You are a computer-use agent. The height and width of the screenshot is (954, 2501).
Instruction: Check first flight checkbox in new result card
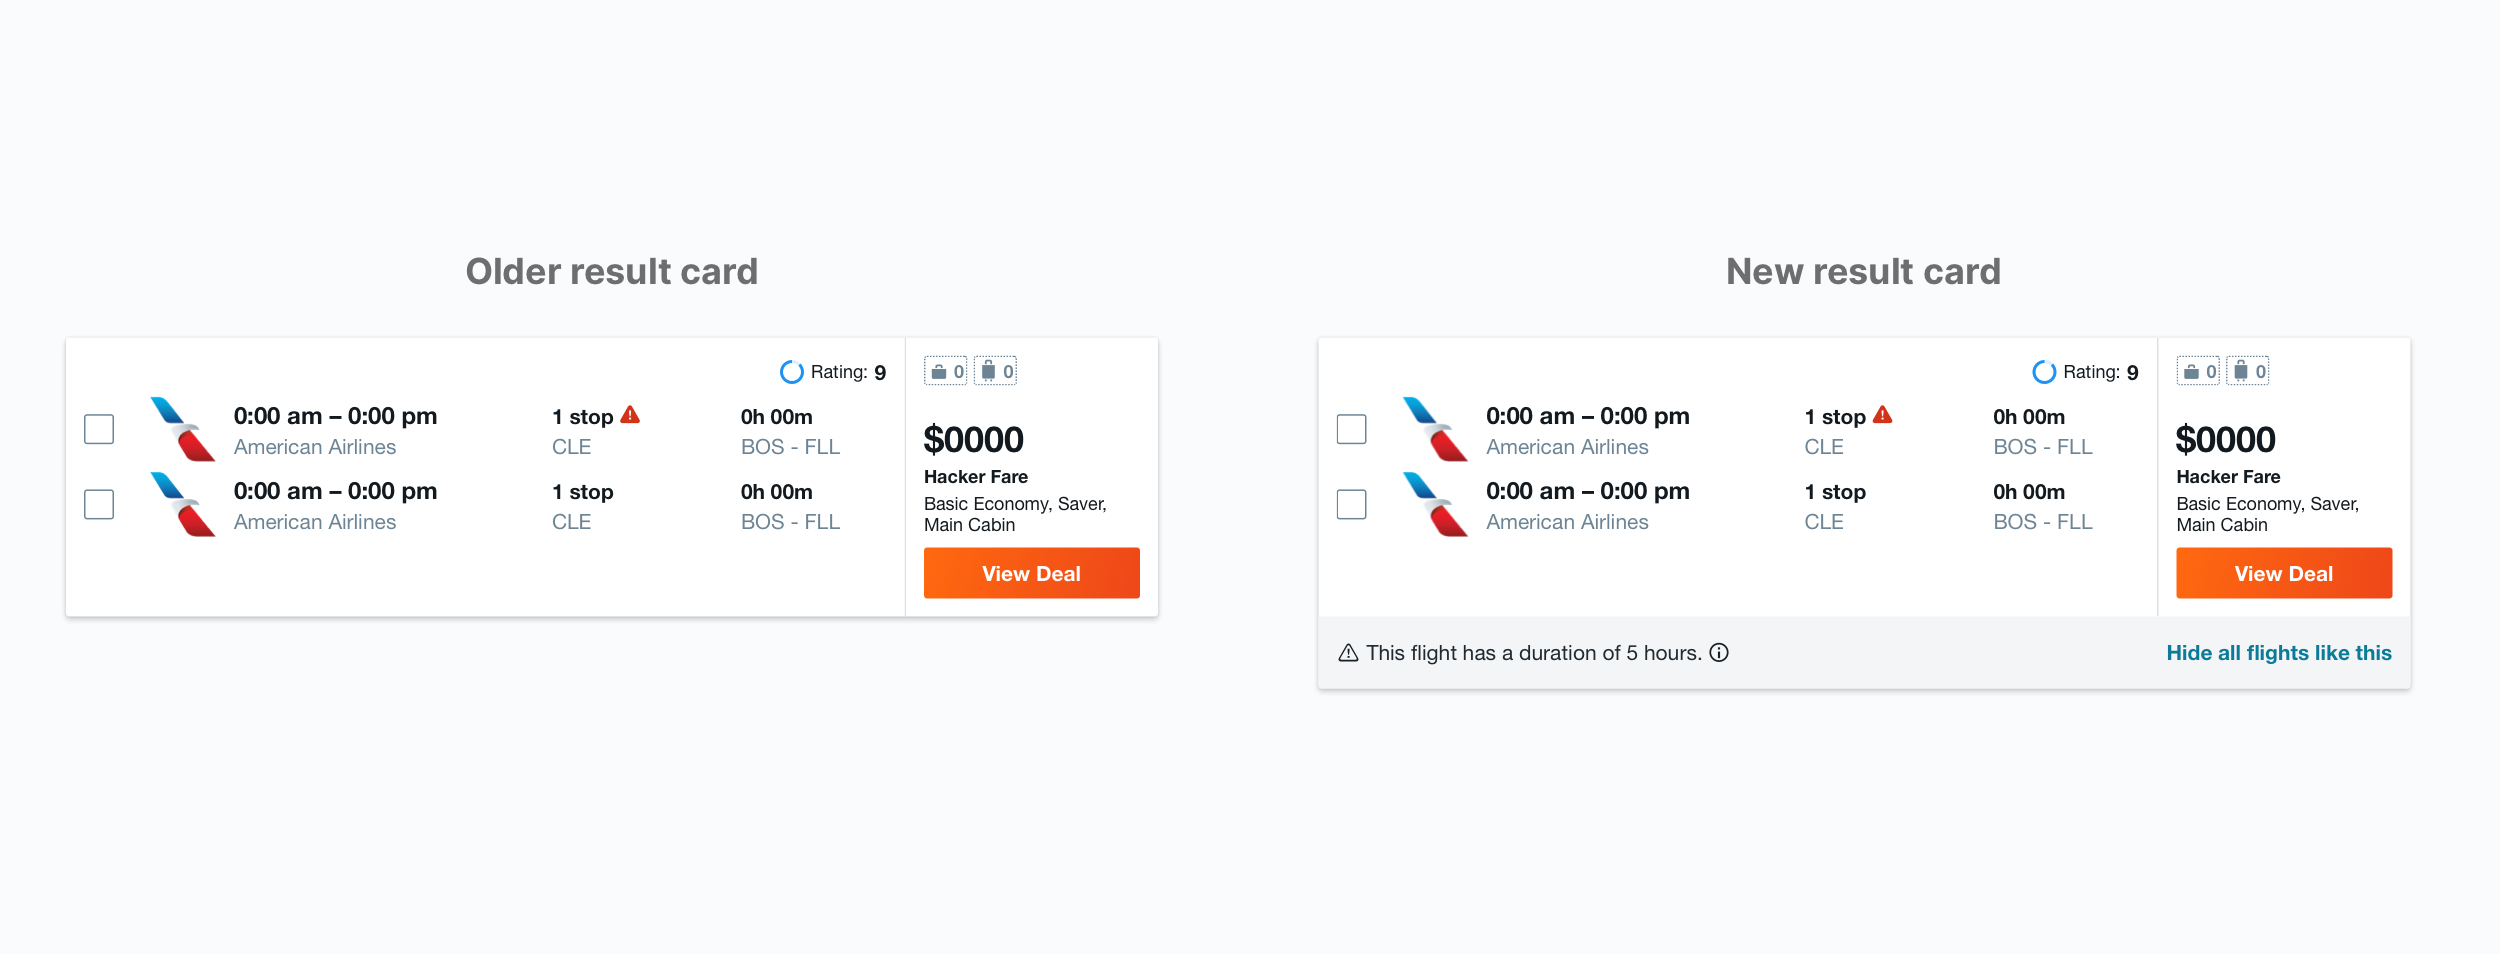[1351, 429]
